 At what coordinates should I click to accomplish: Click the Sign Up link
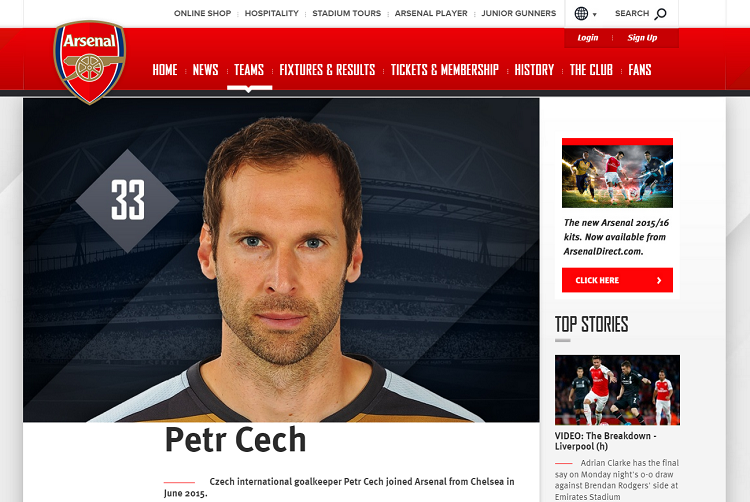[642, 38]
